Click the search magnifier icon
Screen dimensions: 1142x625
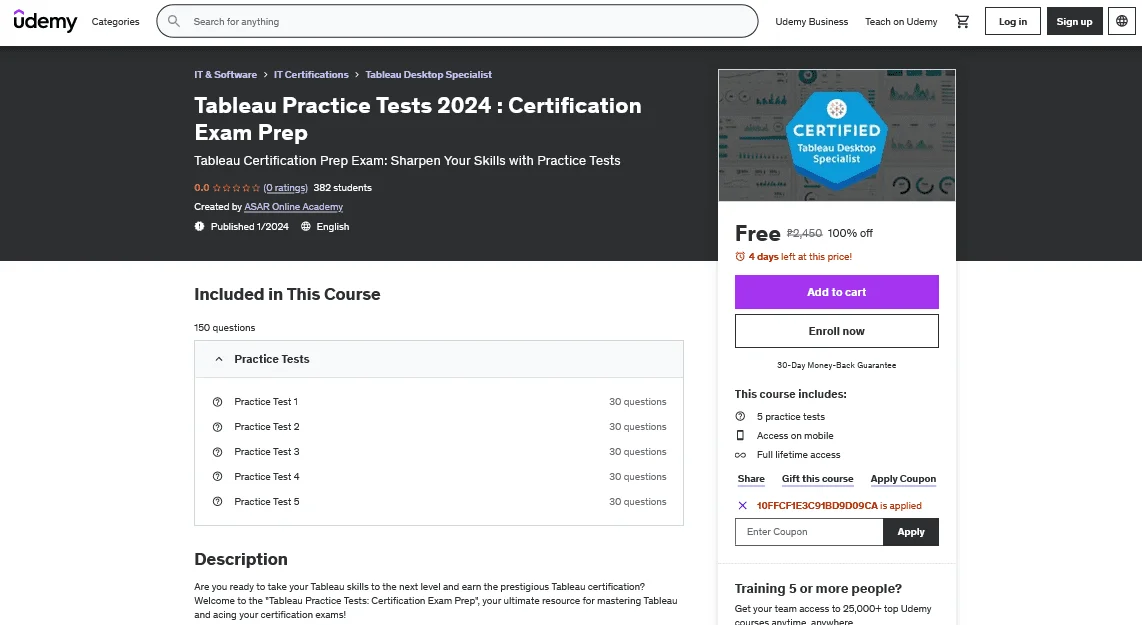[174, 21]
